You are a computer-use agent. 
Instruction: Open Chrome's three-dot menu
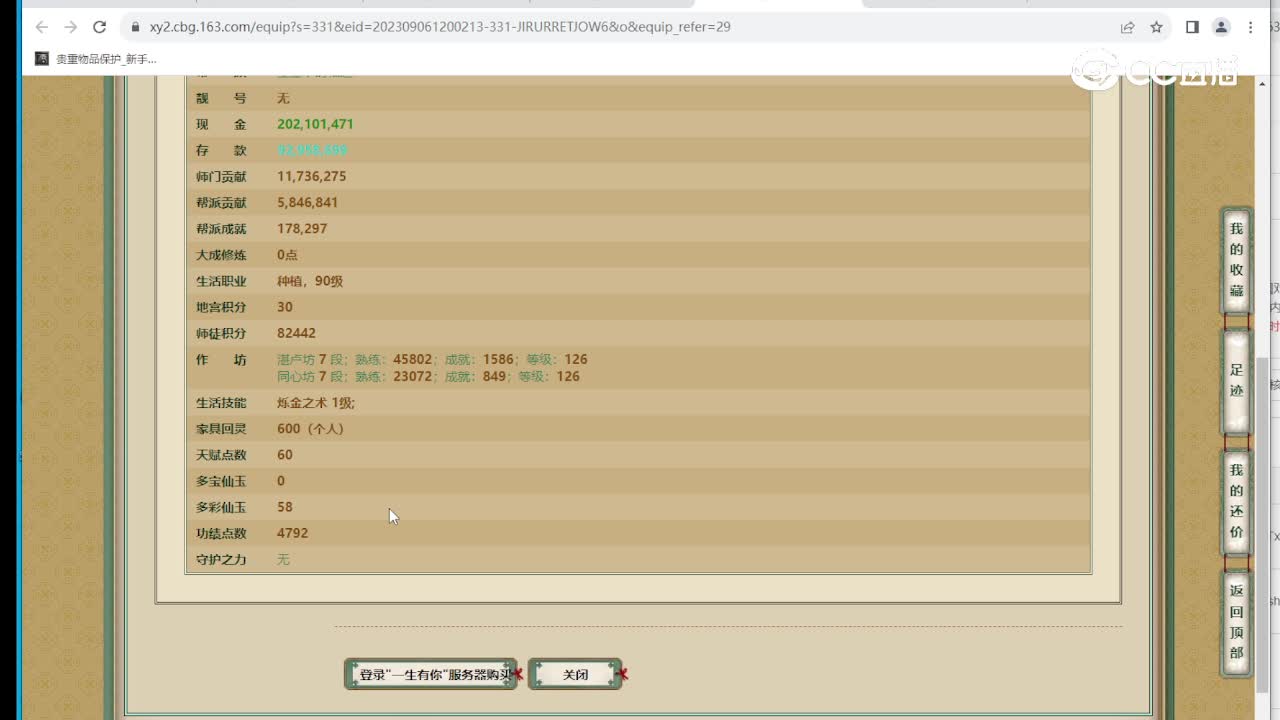coord(1250,27)
